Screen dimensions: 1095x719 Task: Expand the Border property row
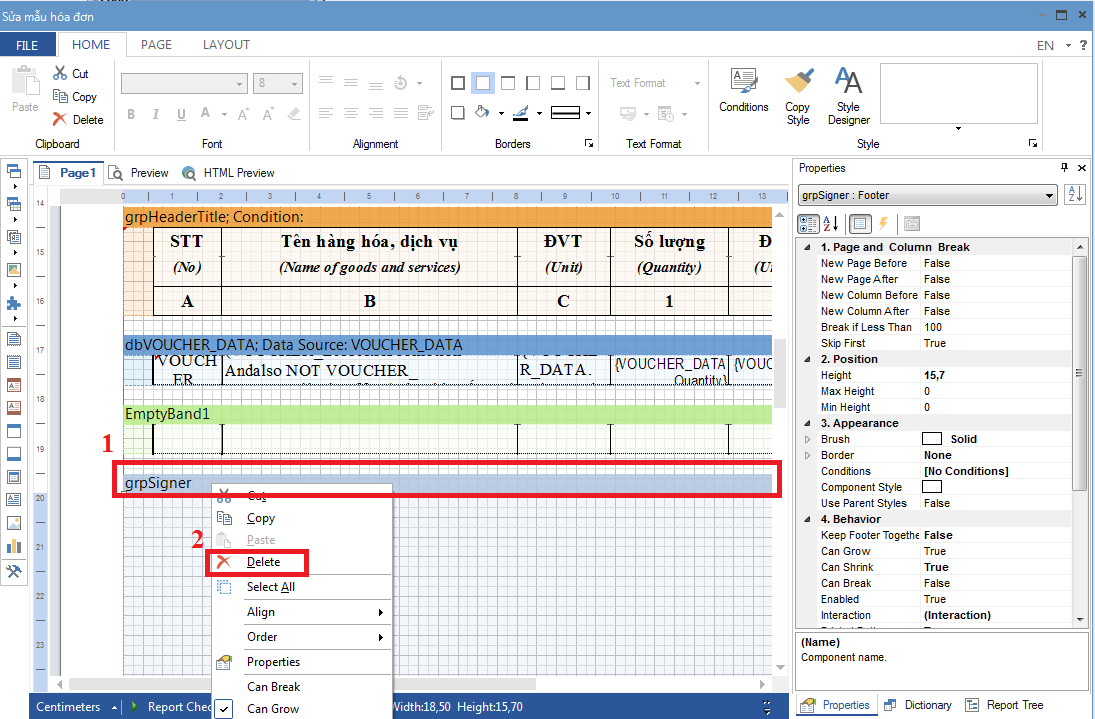pyautogui.click(x=807, y=455)
